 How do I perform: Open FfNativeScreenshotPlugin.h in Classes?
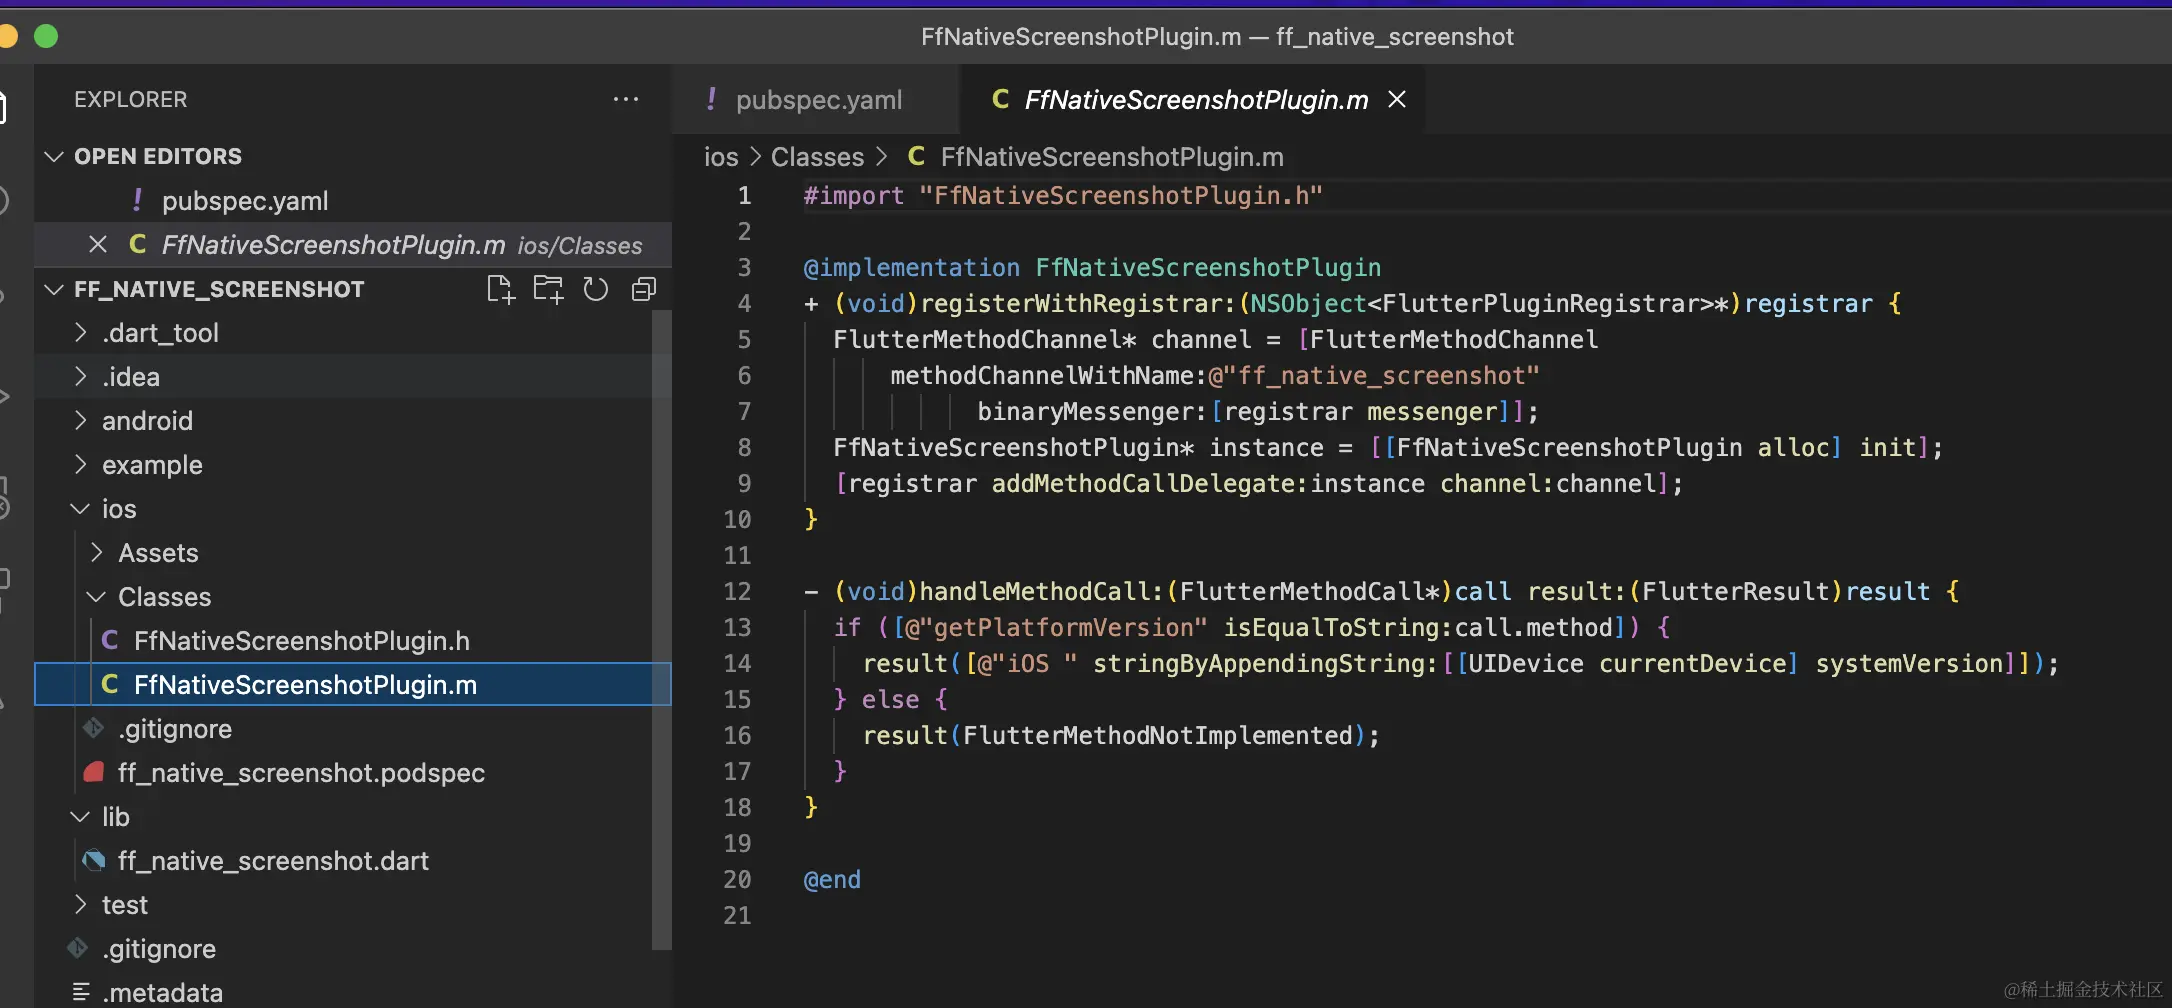click(353, 640)
